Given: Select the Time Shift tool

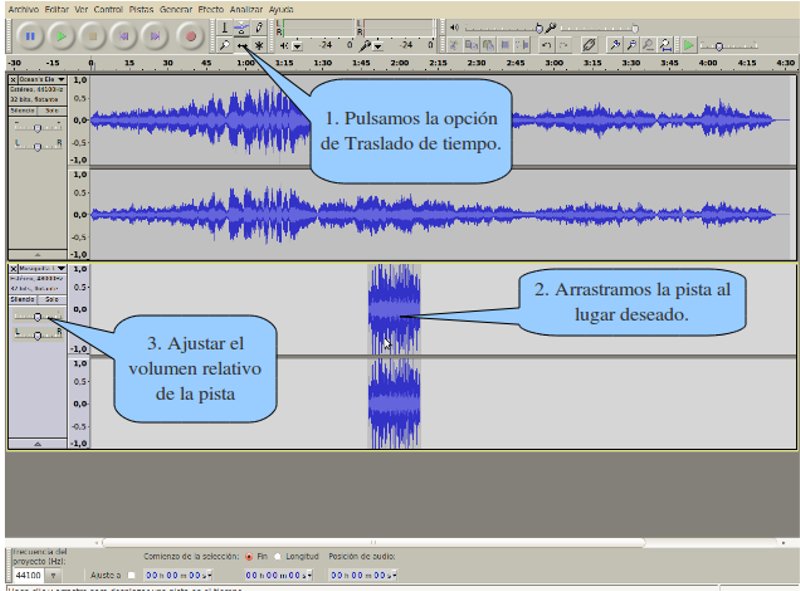Looking at the screenshot, I should pyautogui.click(x=241, y=45).
